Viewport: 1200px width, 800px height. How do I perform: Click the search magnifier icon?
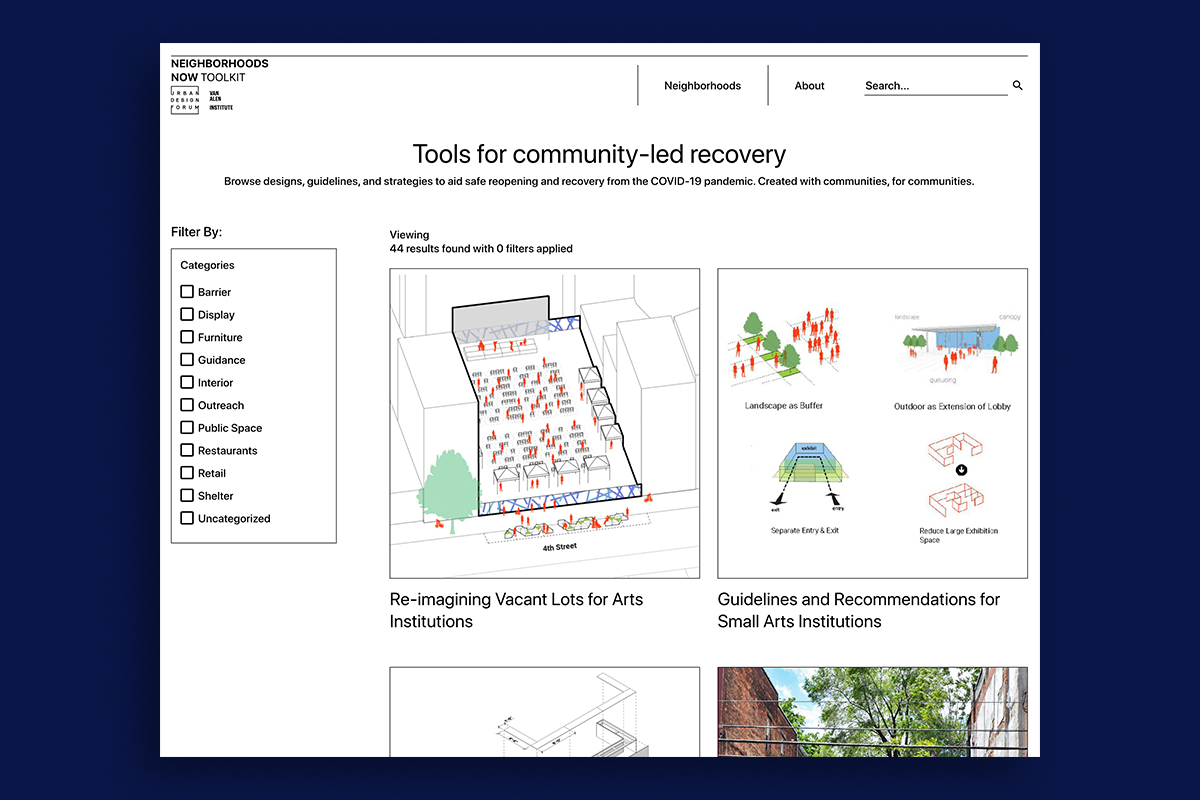pyautogui.click(x=1017, y=85)
